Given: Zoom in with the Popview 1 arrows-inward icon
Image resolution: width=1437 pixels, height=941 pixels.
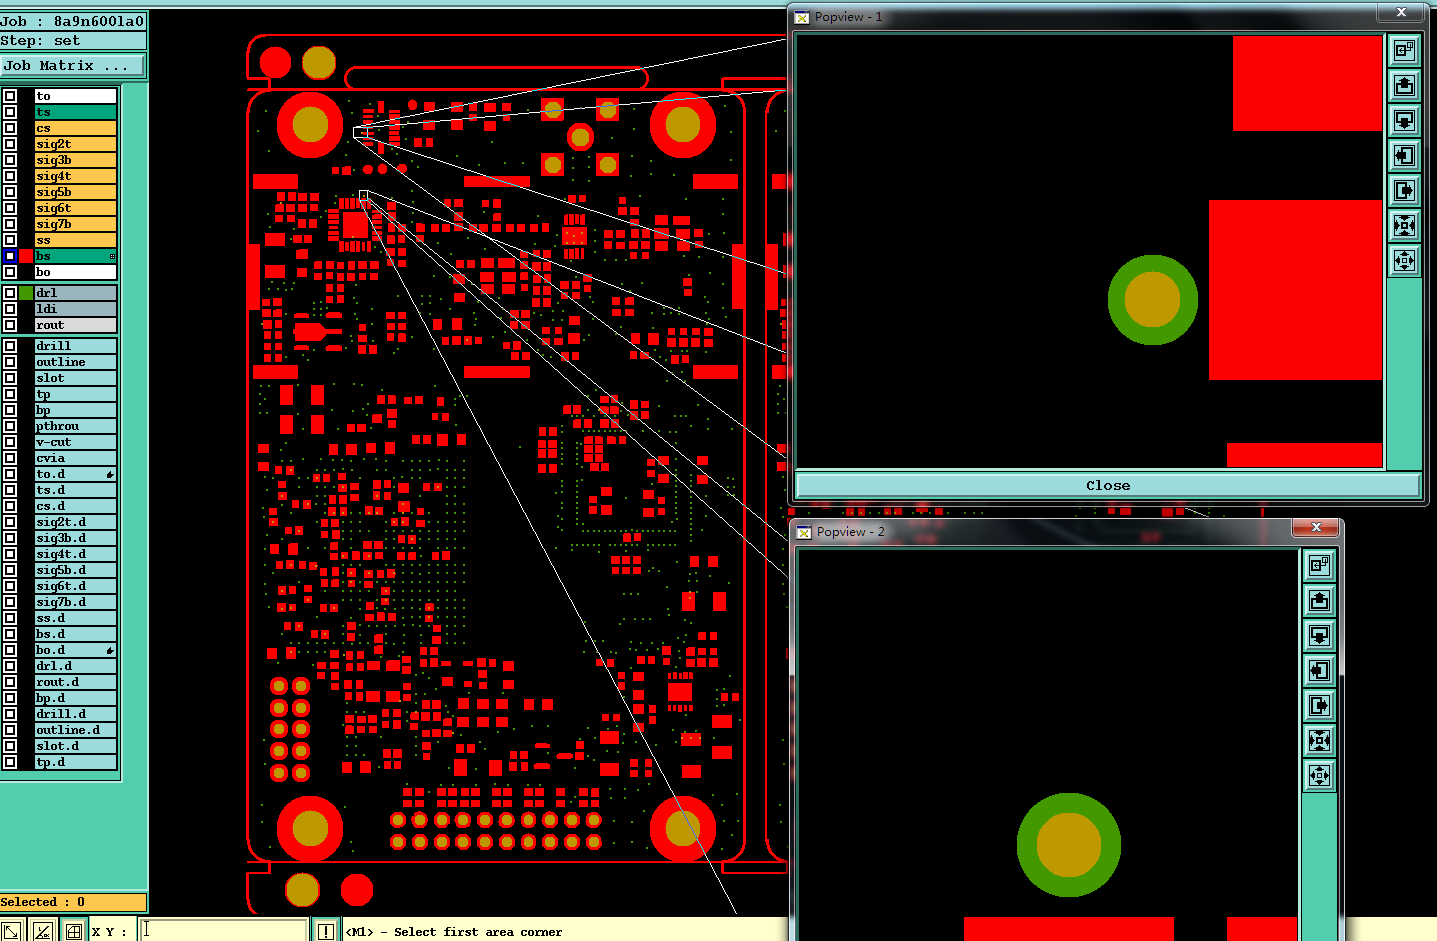Looking at the screenshot, I should point(1404,225).
